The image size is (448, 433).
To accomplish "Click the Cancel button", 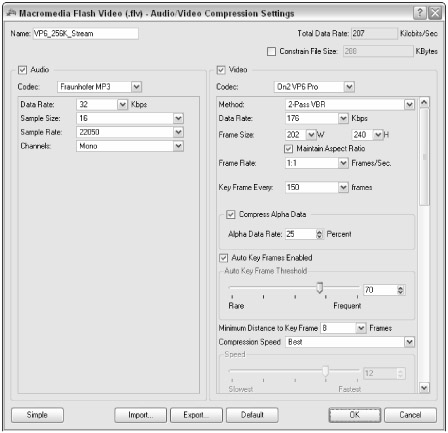I will 411,415.
